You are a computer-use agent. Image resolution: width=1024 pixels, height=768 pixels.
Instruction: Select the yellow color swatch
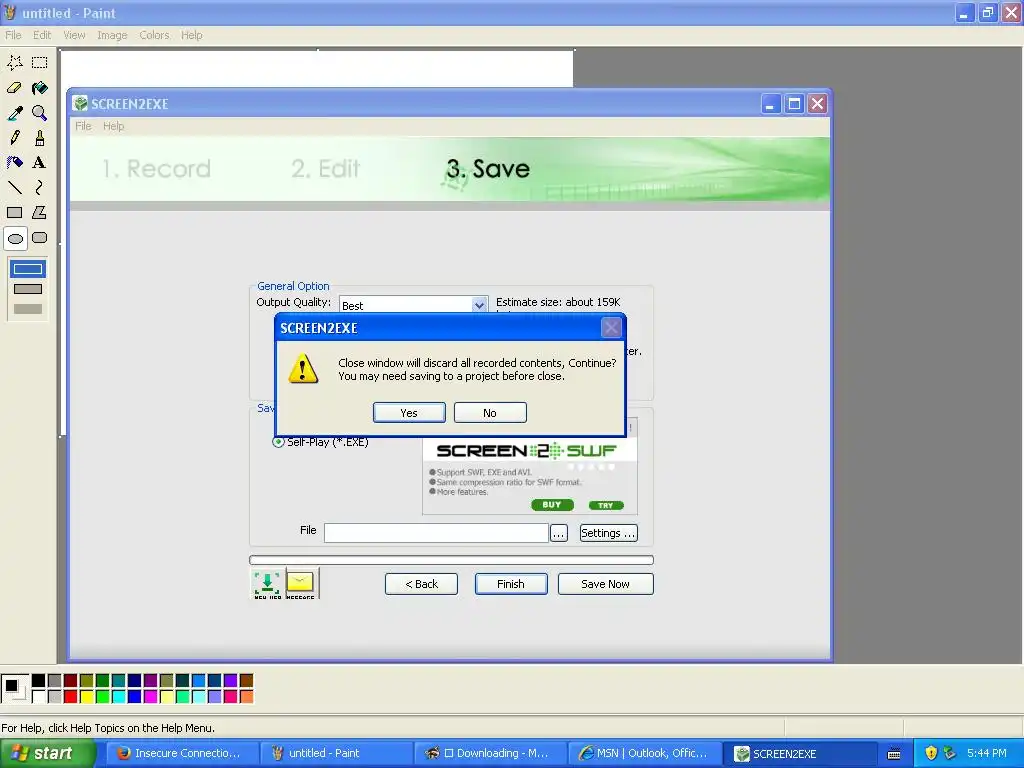(x=86, y=697)
